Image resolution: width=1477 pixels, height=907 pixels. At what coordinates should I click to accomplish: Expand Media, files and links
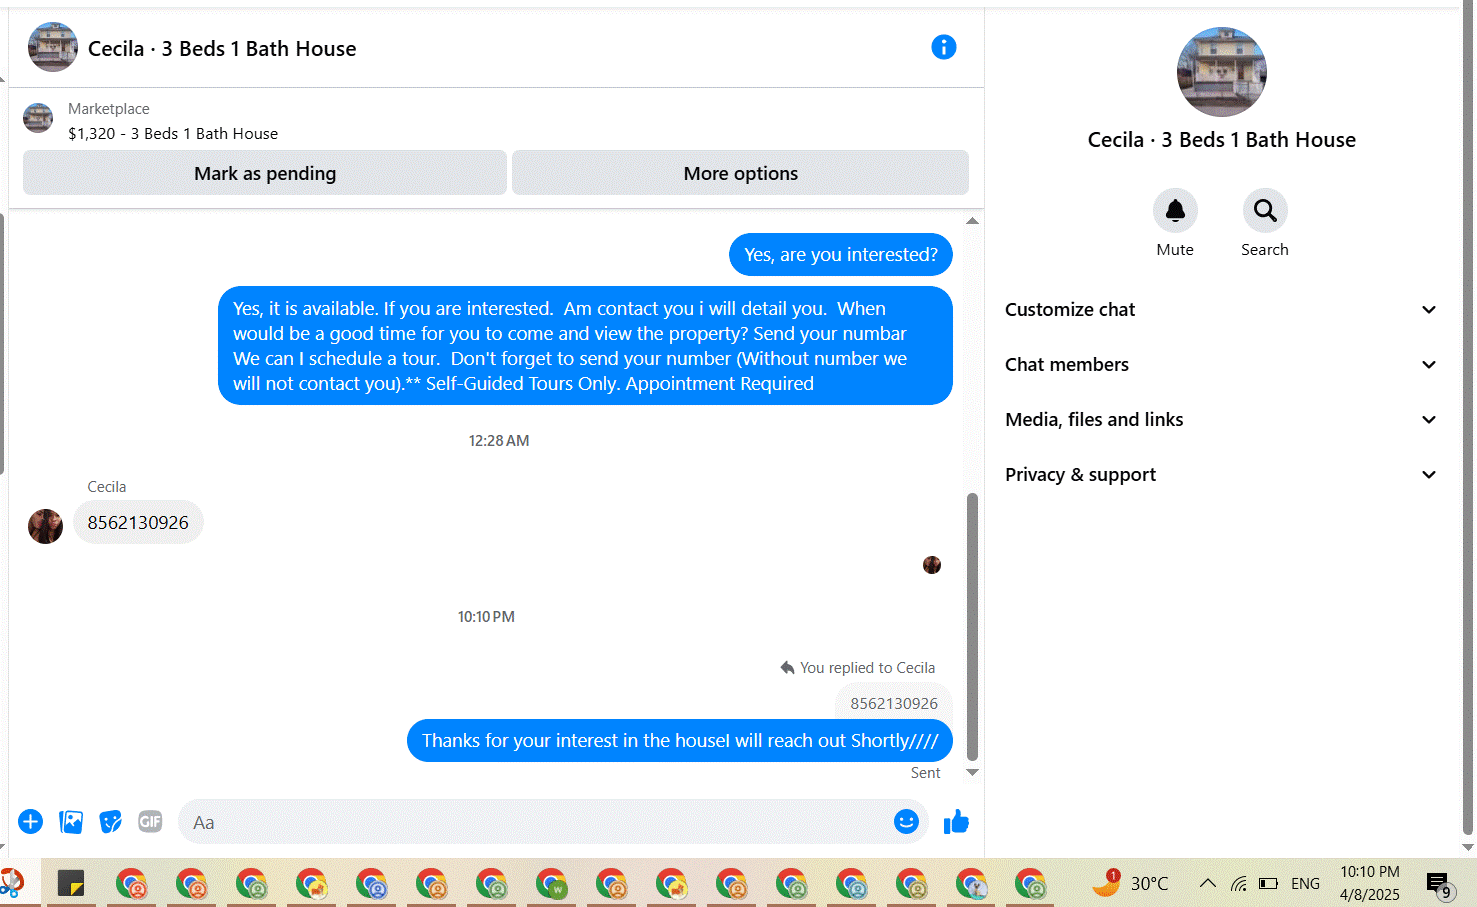[1221, 420]
